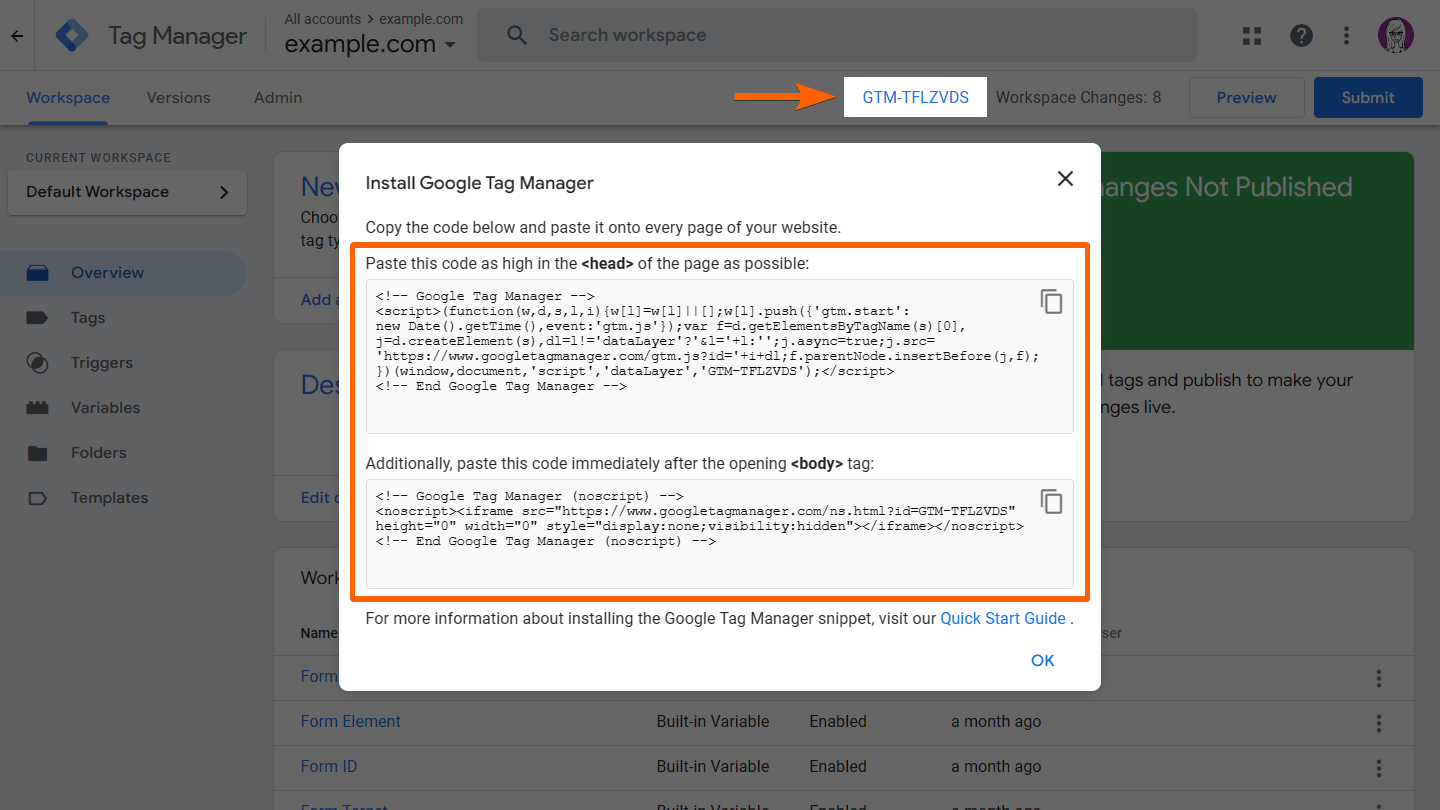Viewport: 1440px width, 810px height.
Task: Open the help menu icon
Action: tap(1301, 36)
